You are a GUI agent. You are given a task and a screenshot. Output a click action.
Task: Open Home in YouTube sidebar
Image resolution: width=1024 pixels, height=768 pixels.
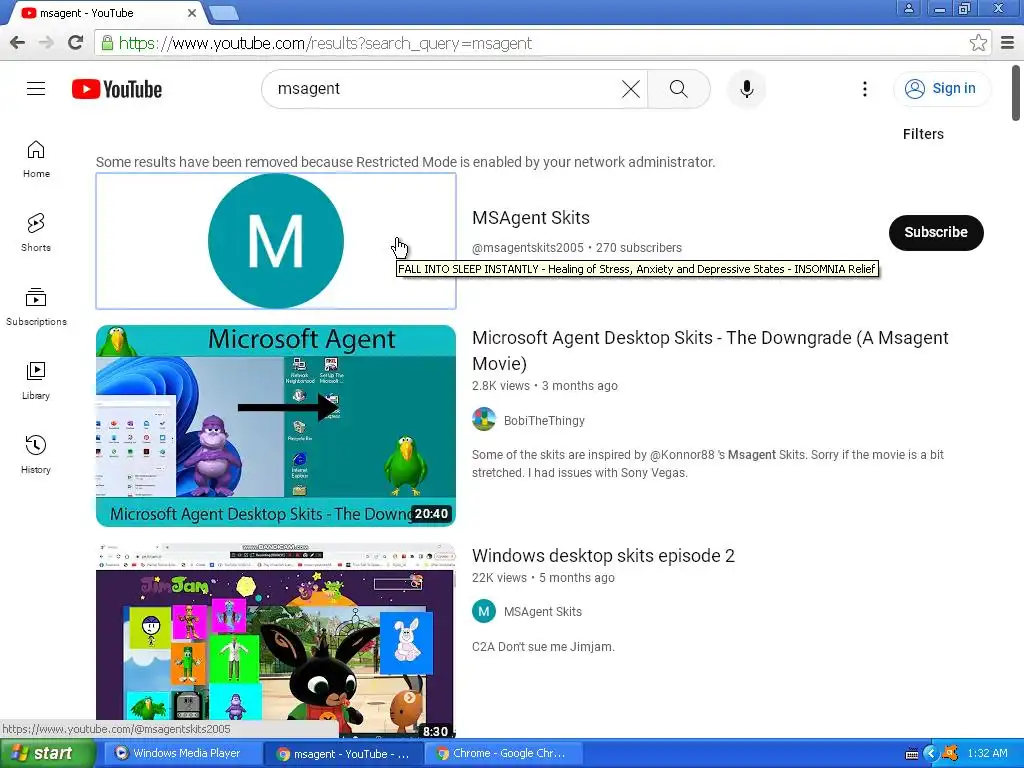36,159
